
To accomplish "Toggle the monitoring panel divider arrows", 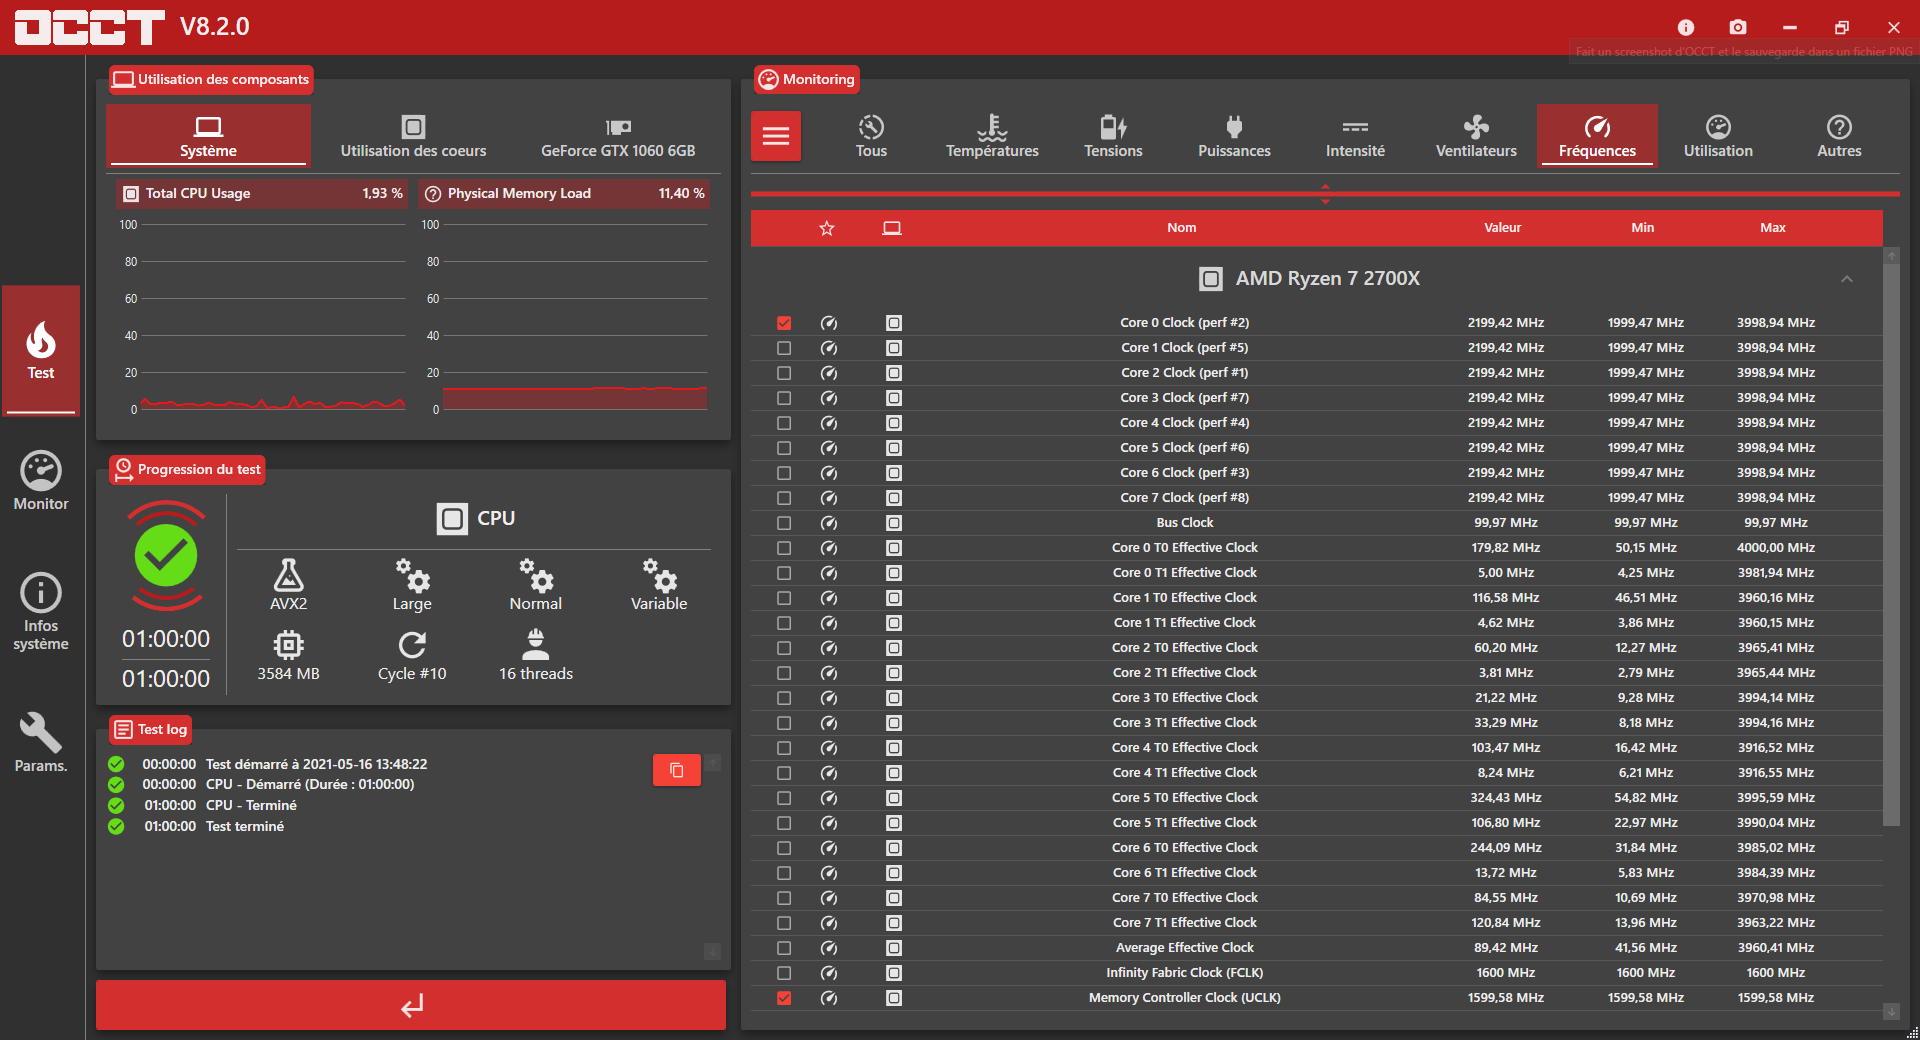I will click(x=1325, y=193).
